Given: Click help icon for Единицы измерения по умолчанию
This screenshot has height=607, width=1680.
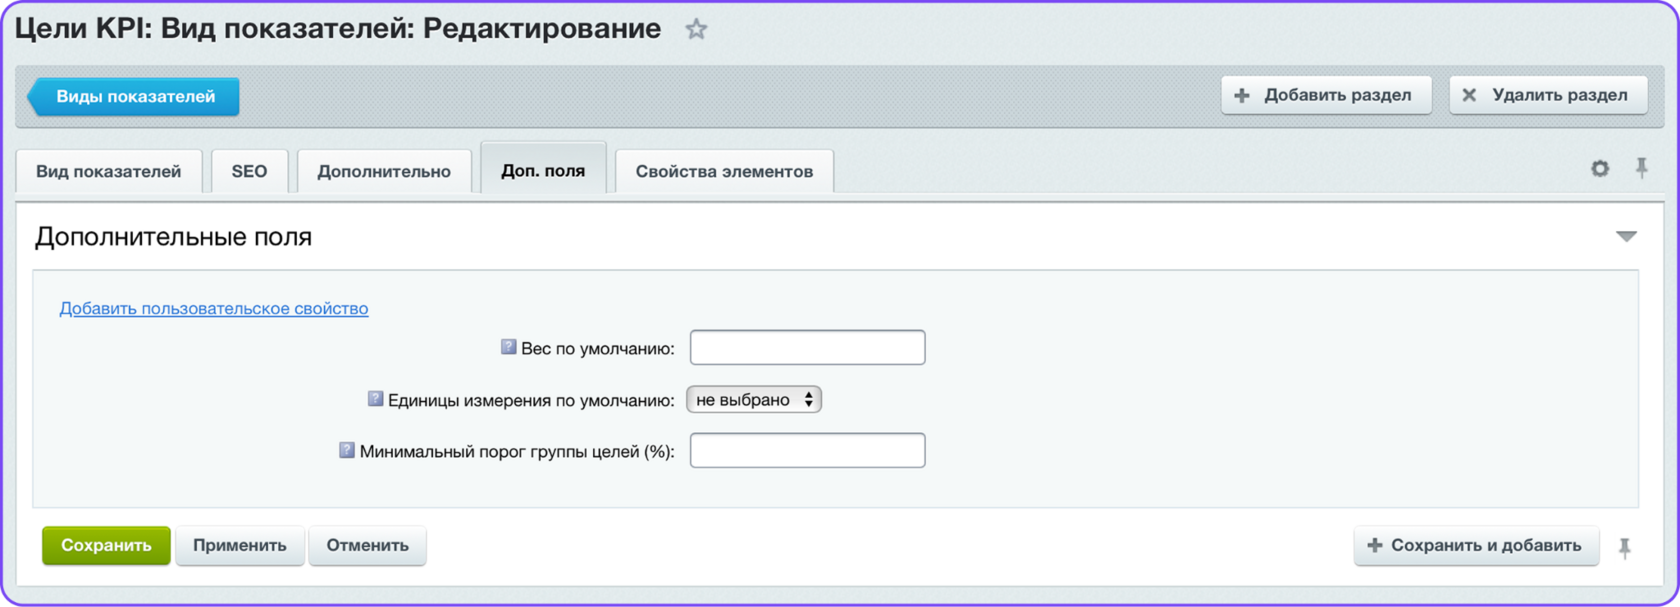Looking at the screenshot, I should (x=375, y=399).
